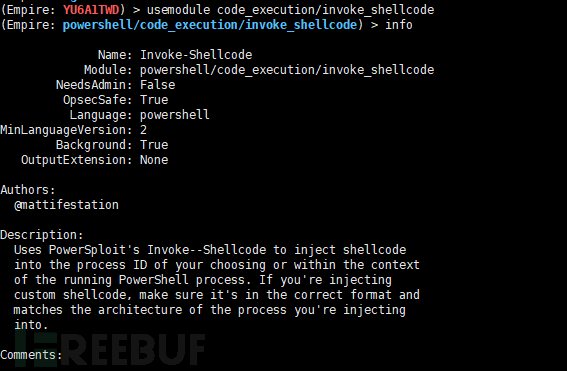This screenshot has width=567, height=371.
Task: Click the info command
Action: (x=398, y=25)
